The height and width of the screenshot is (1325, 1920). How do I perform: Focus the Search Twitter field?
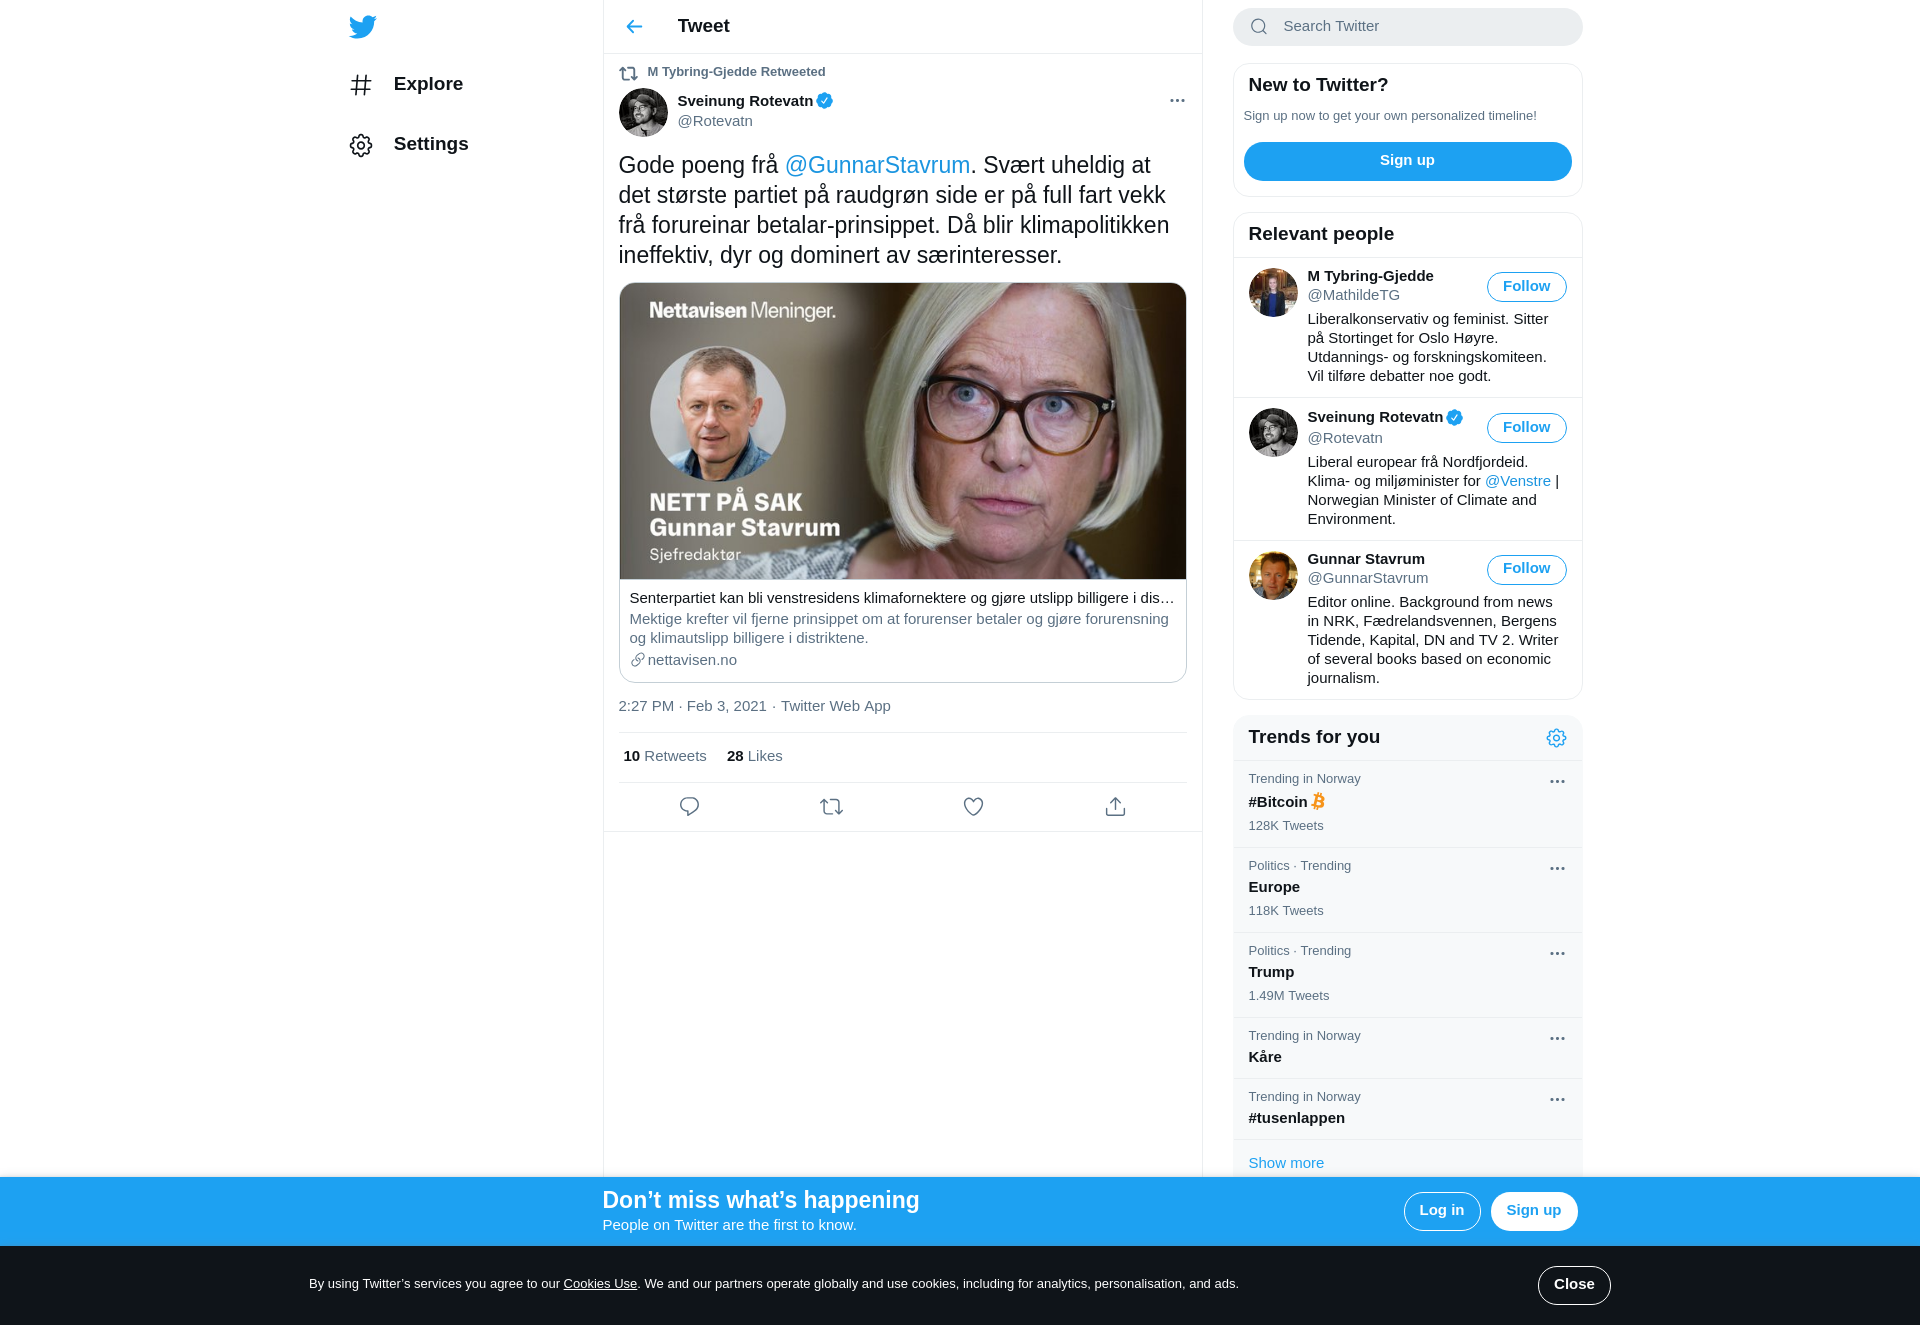1407,27
